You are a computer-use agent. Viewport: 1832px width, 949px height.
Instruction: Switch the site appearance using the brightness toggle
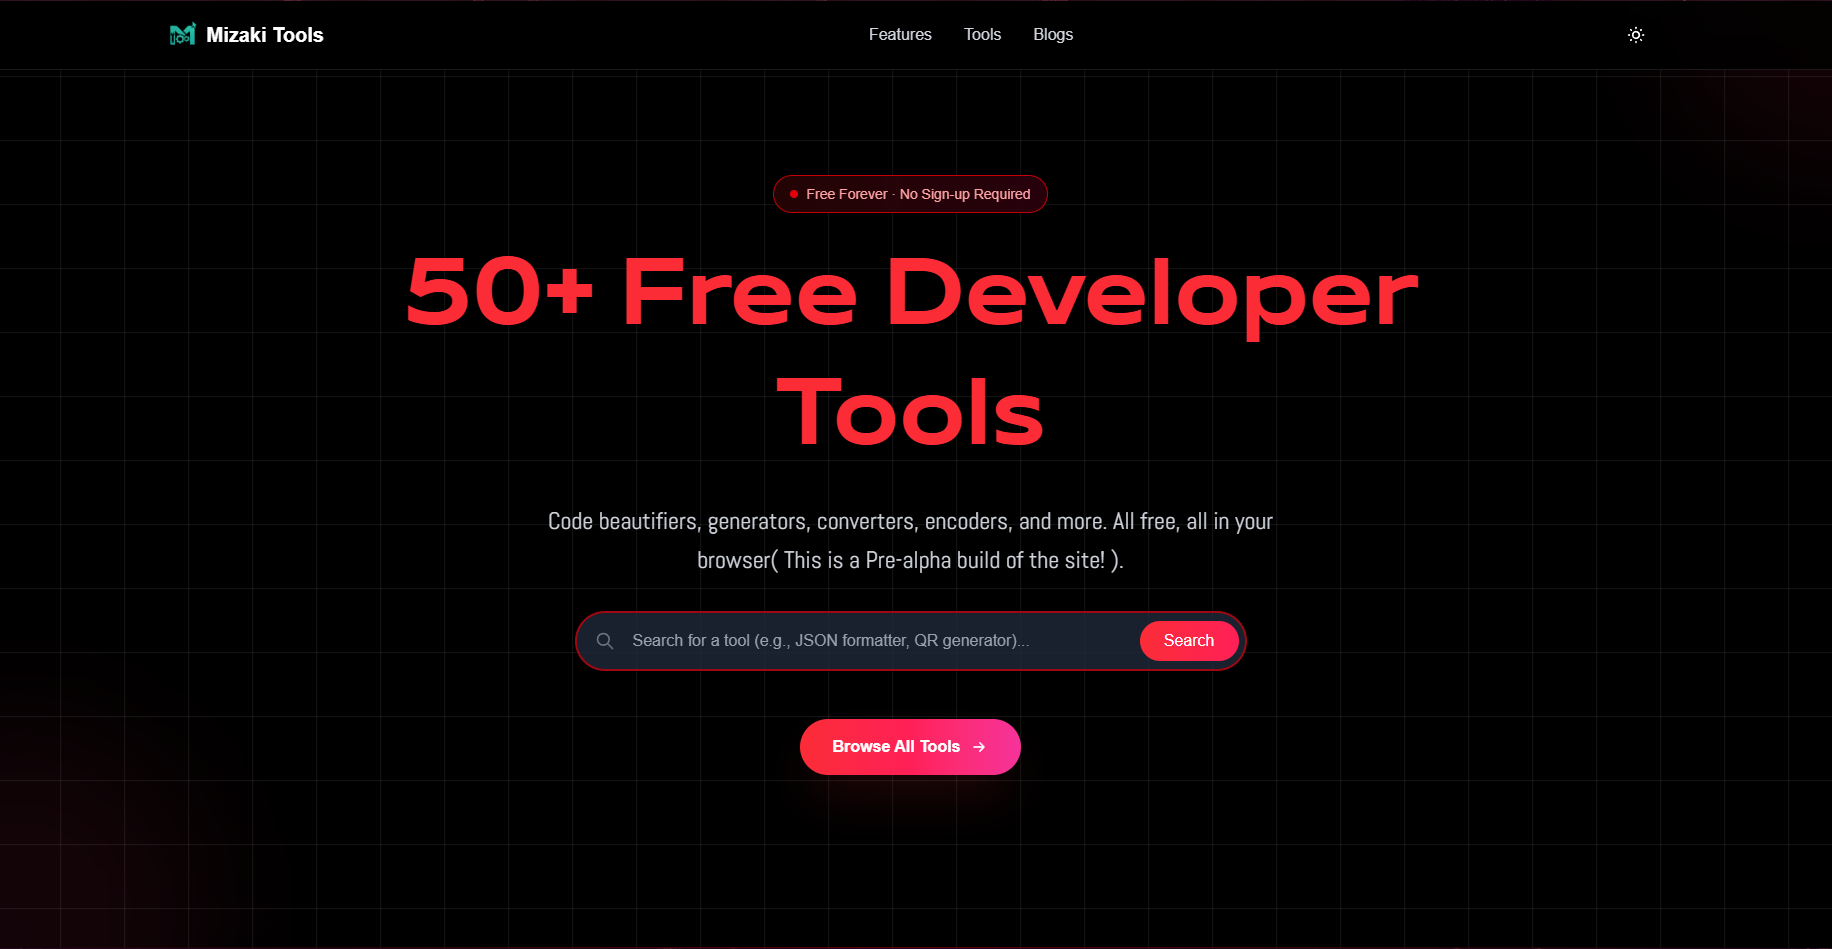click(x=1636, y=34)
